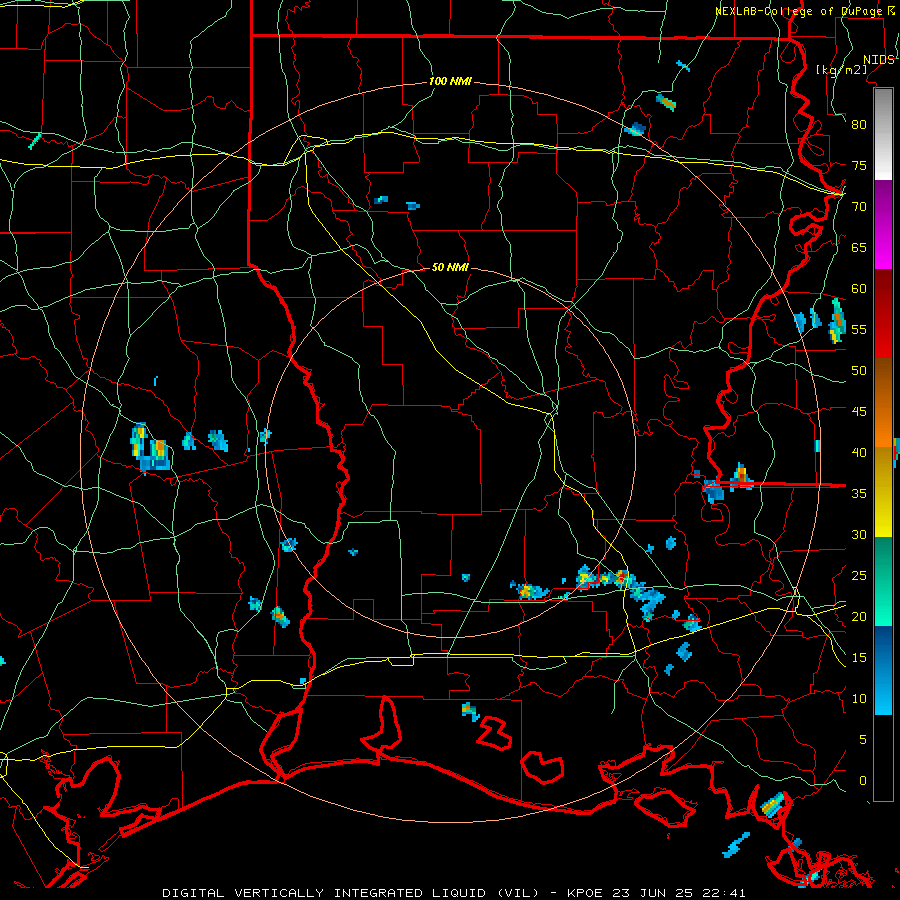Pick the blue segment of the color bar
The height and width of the screenshot is (900, 900).
click(x=883, y=670)
